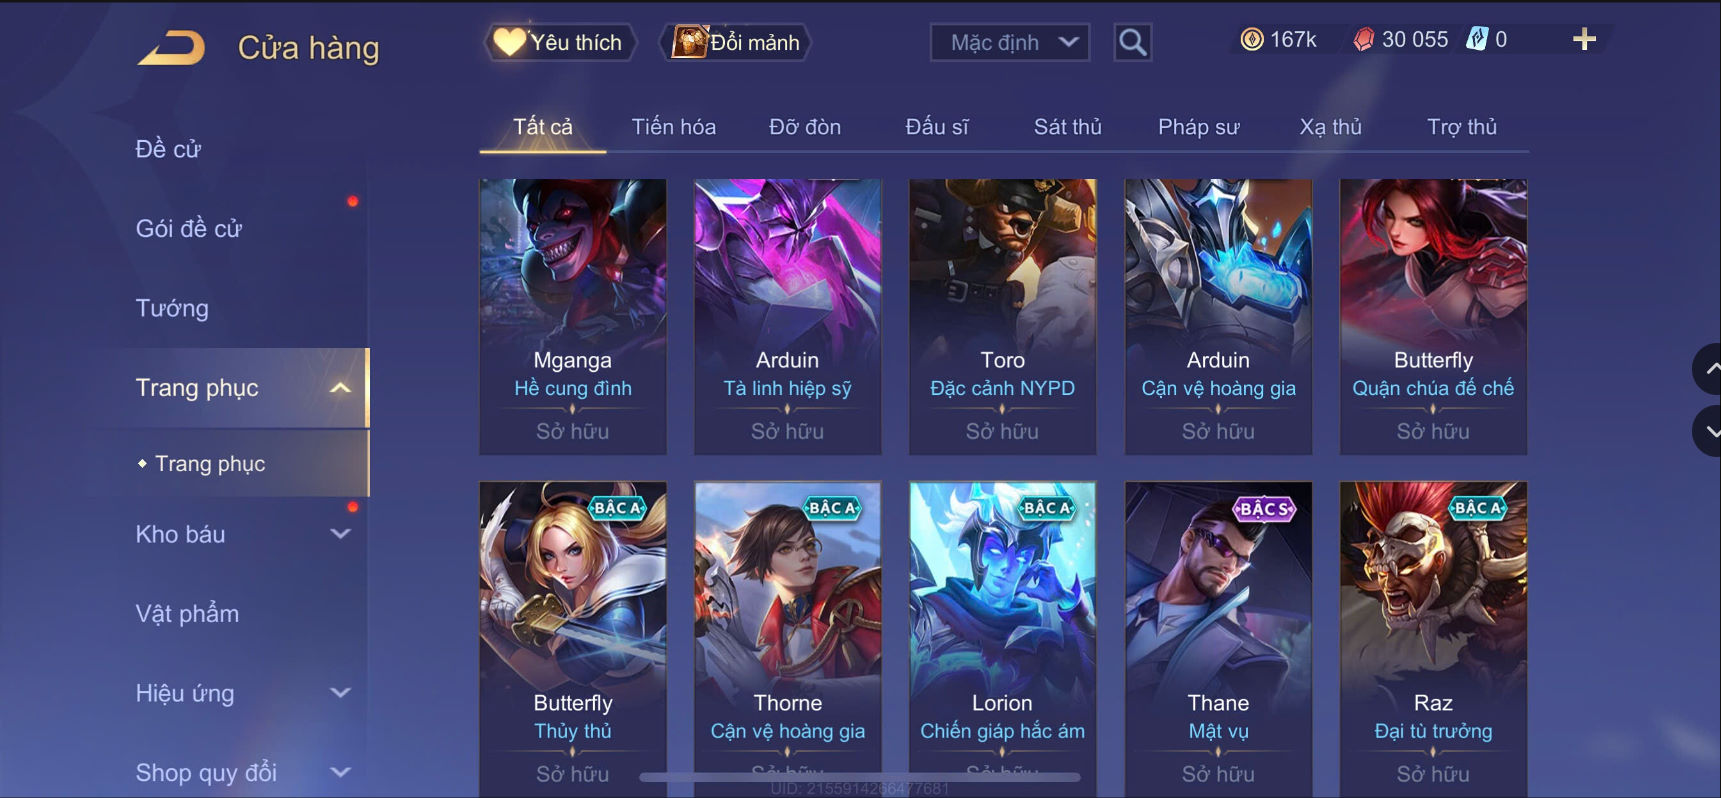
Task: Expand the Kho báu section
Action: point(340,534)
